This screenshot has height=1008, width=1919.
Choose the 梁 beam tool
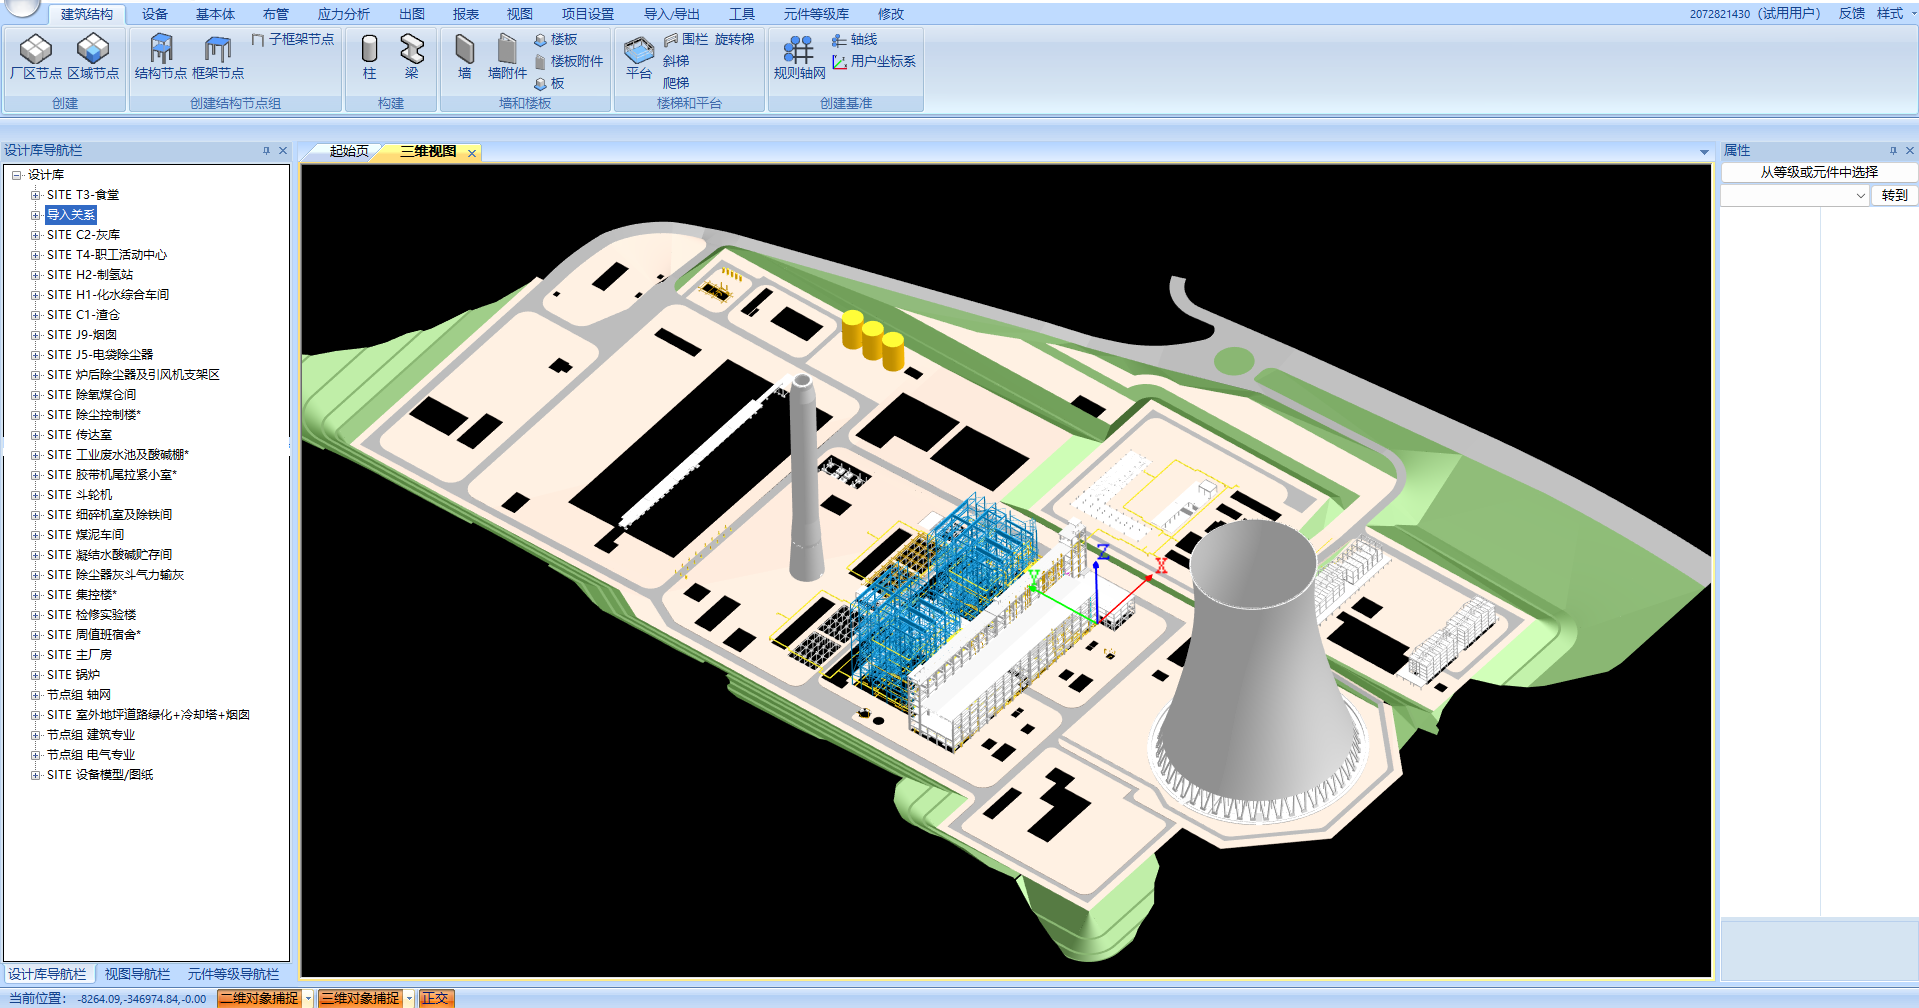pos(411,50)
